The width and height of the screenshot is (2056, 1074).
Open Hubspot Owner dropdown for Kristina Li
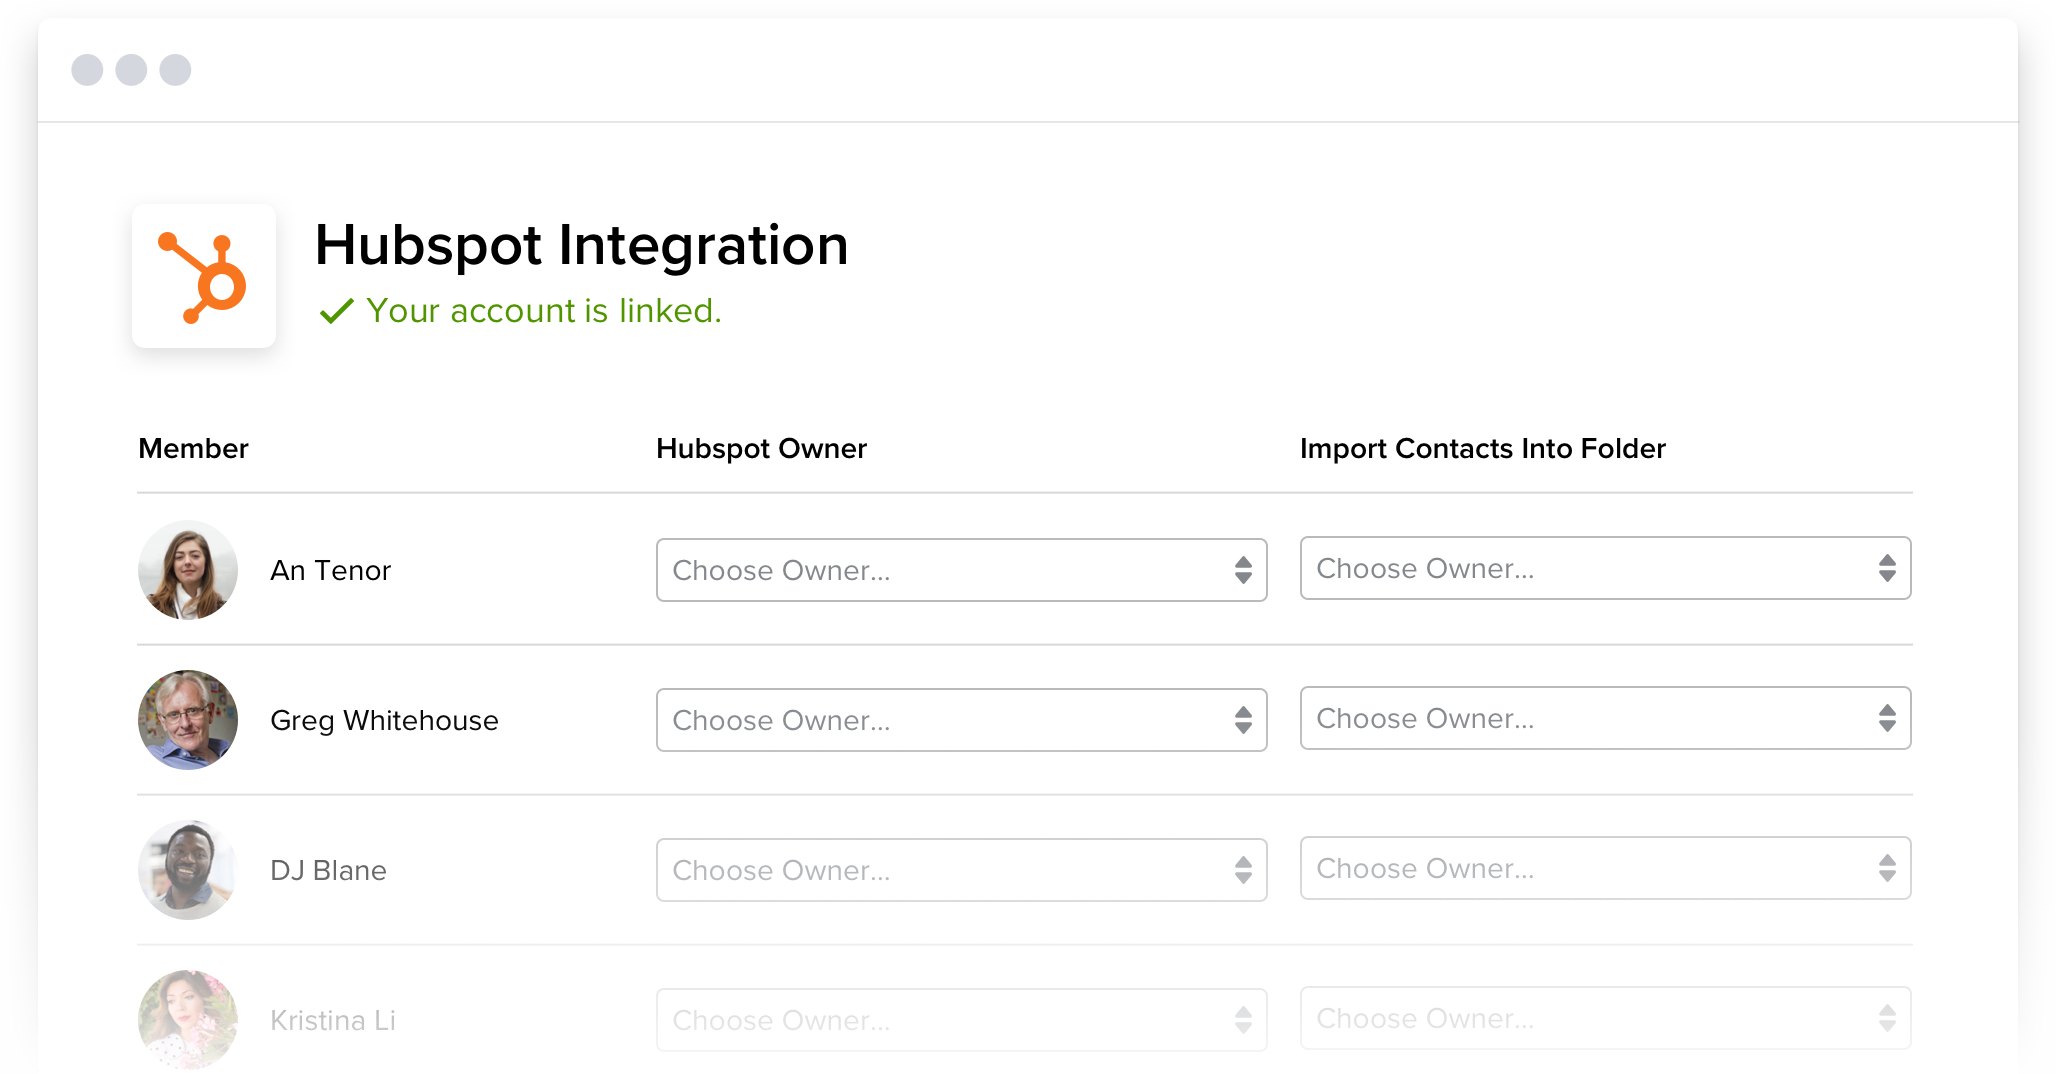(x=961, y=1020)
